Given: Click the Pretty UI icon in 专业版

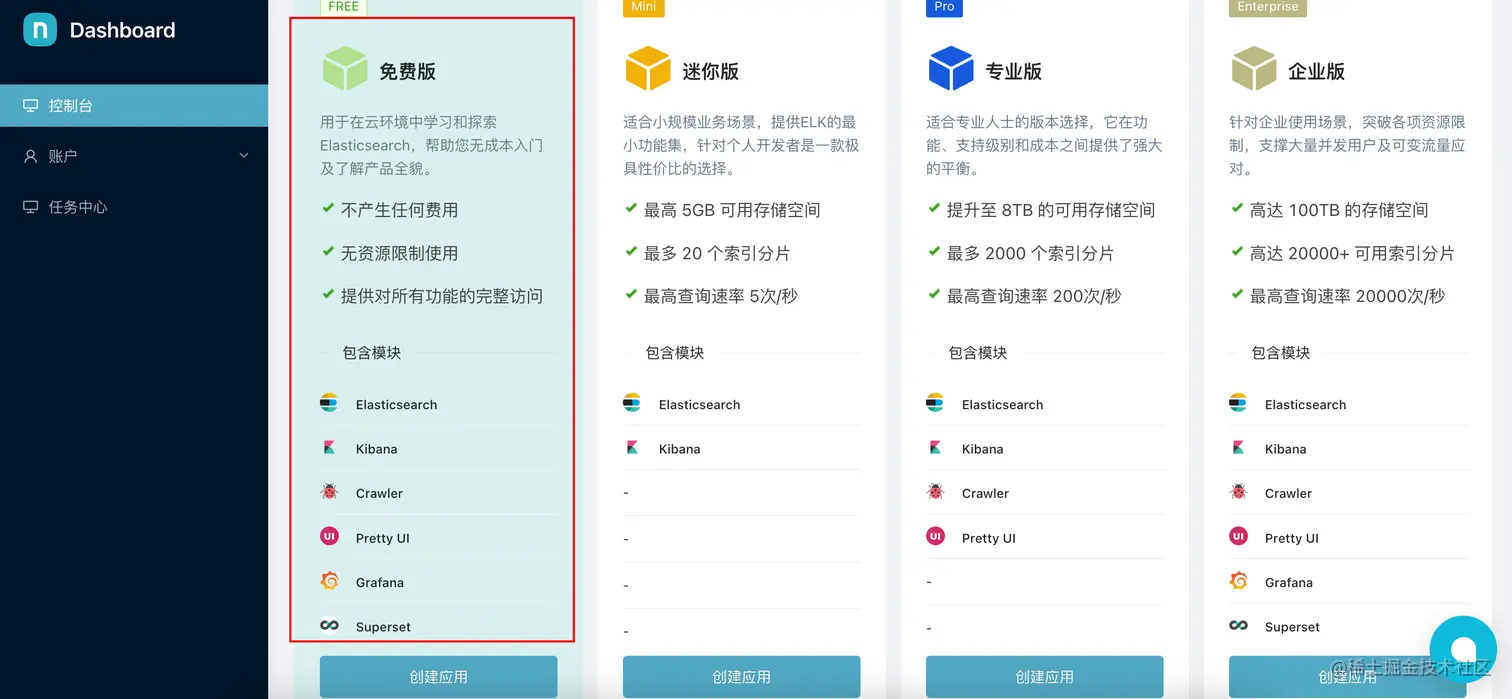Looking at the screenshot, I should 935,536.
